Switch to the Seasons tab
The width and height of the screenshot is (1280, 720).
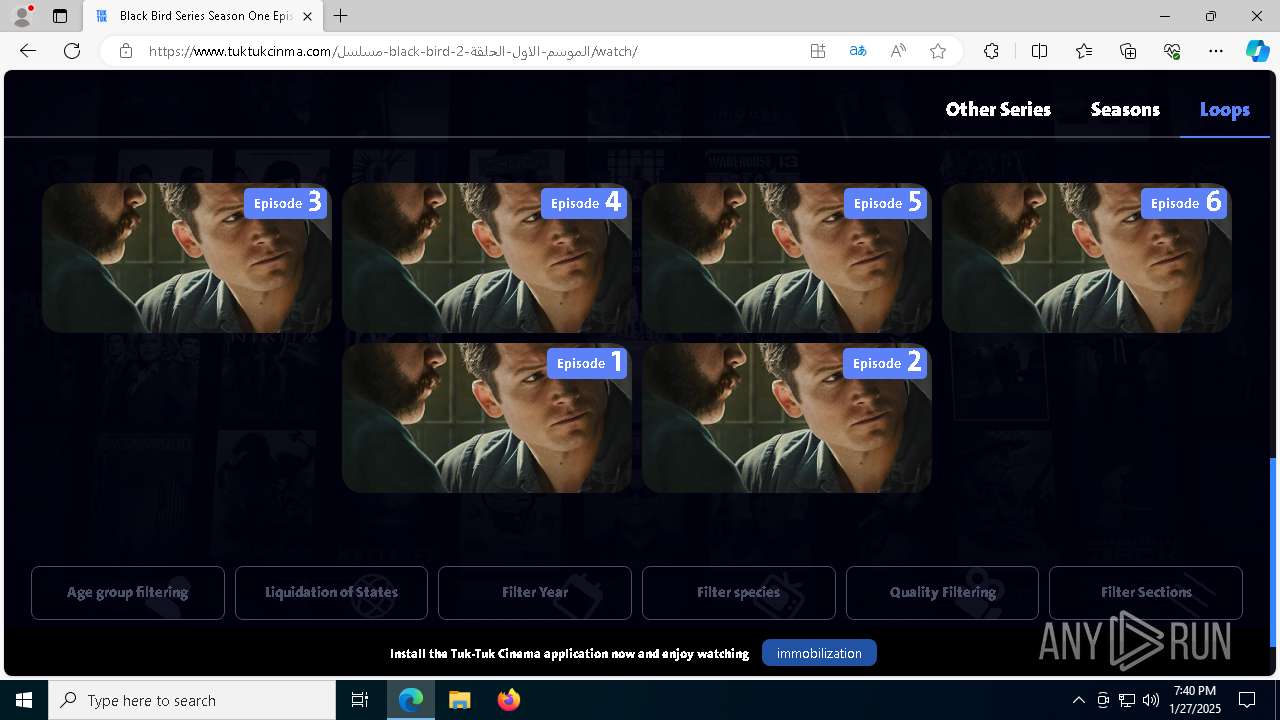pyautogui.click(x=1125, y=109)
